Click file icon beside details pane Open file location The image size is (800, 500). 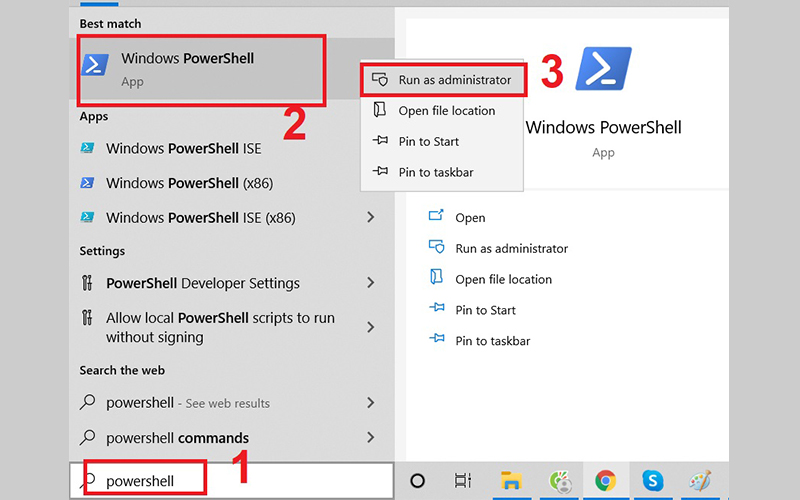point(436,277)
